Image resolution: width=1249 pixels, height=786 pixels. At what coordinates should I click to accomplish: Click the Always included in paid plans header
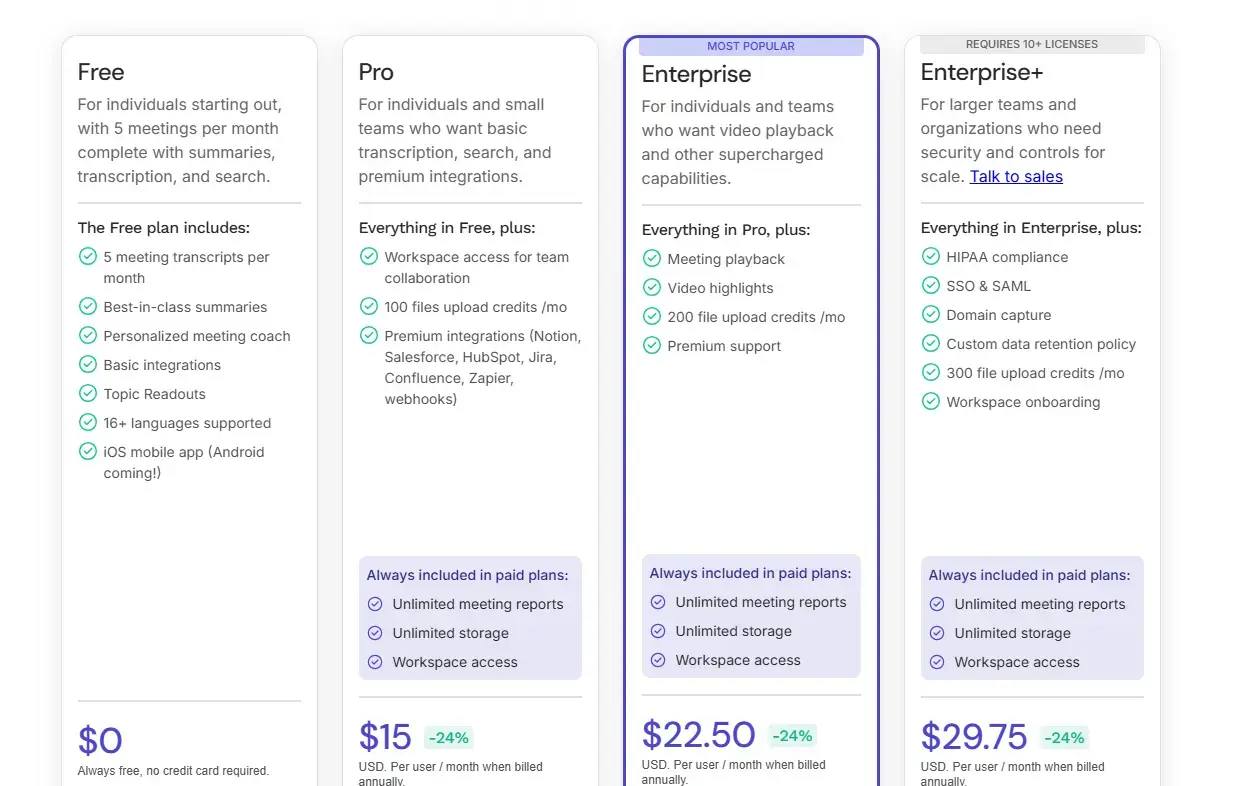tap(468, 575)
